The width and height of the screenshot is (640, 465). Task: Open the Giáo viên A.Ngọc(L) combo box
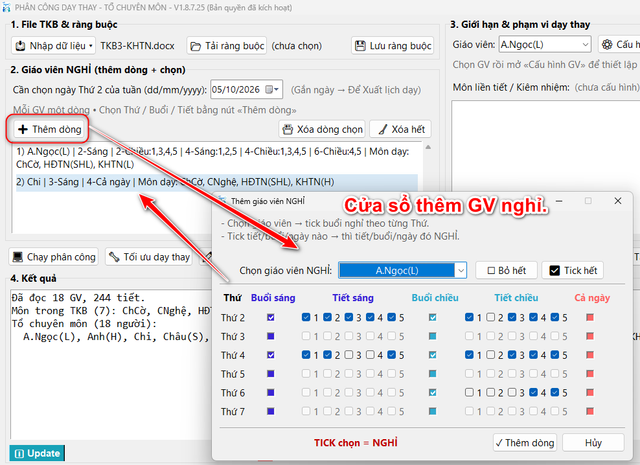(x=544, y=44)
